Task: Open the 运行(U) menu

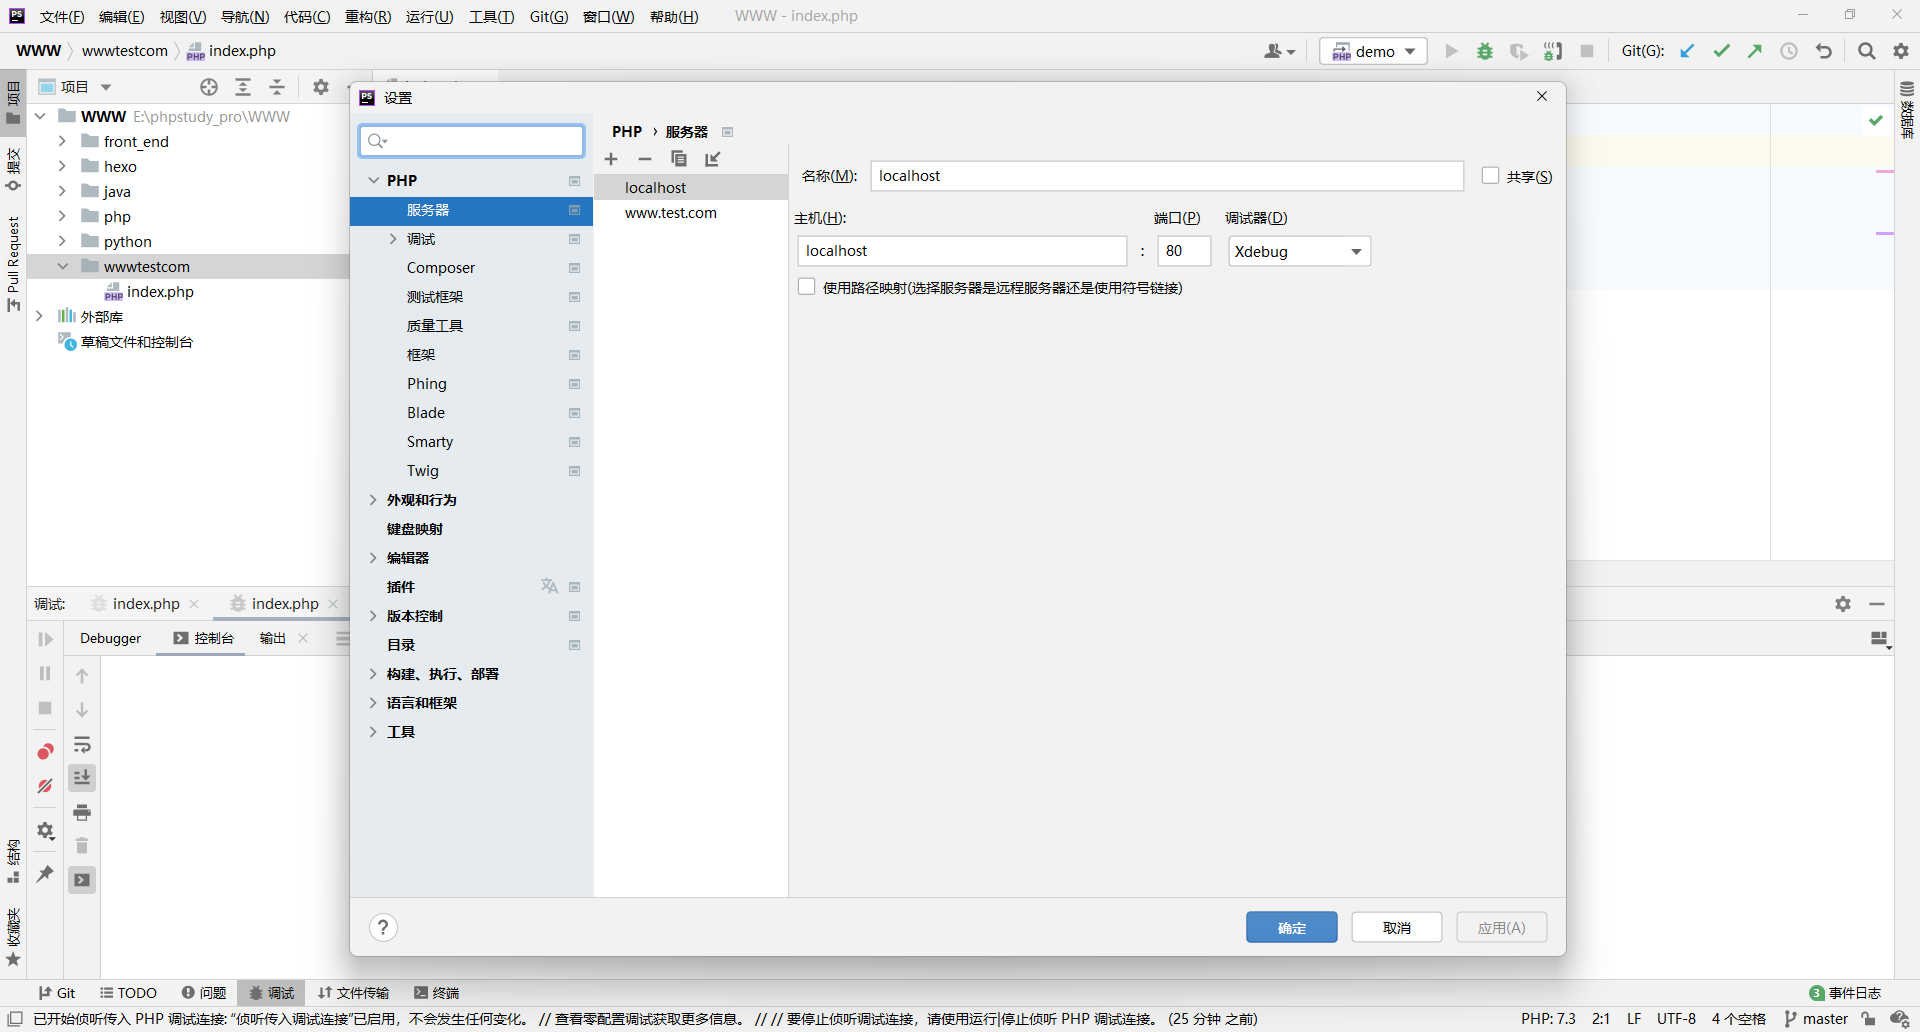Action: tap(430, 16)
